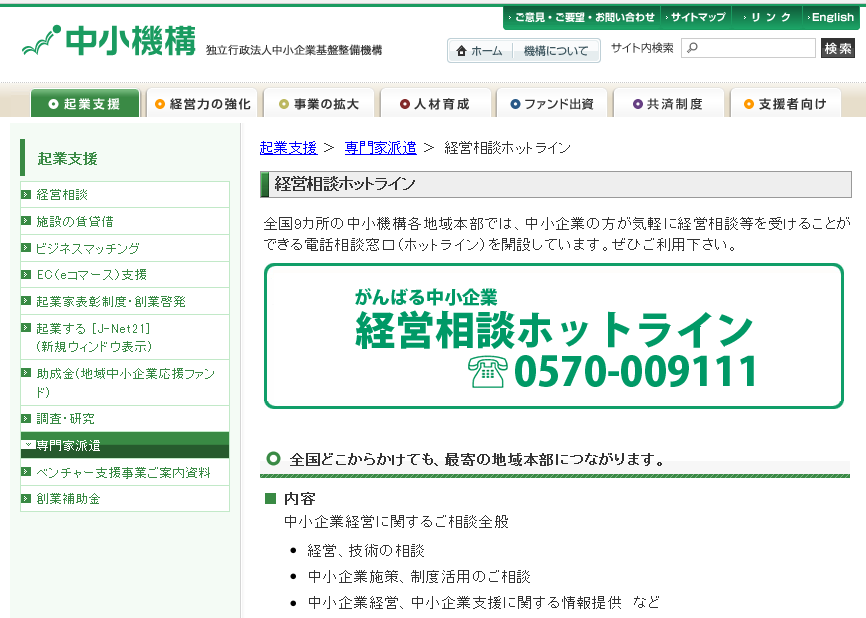The width and height of the screenshot is (866, 618).
Task: Click the 中小機構 logo in the header
Action: [110, 42]
